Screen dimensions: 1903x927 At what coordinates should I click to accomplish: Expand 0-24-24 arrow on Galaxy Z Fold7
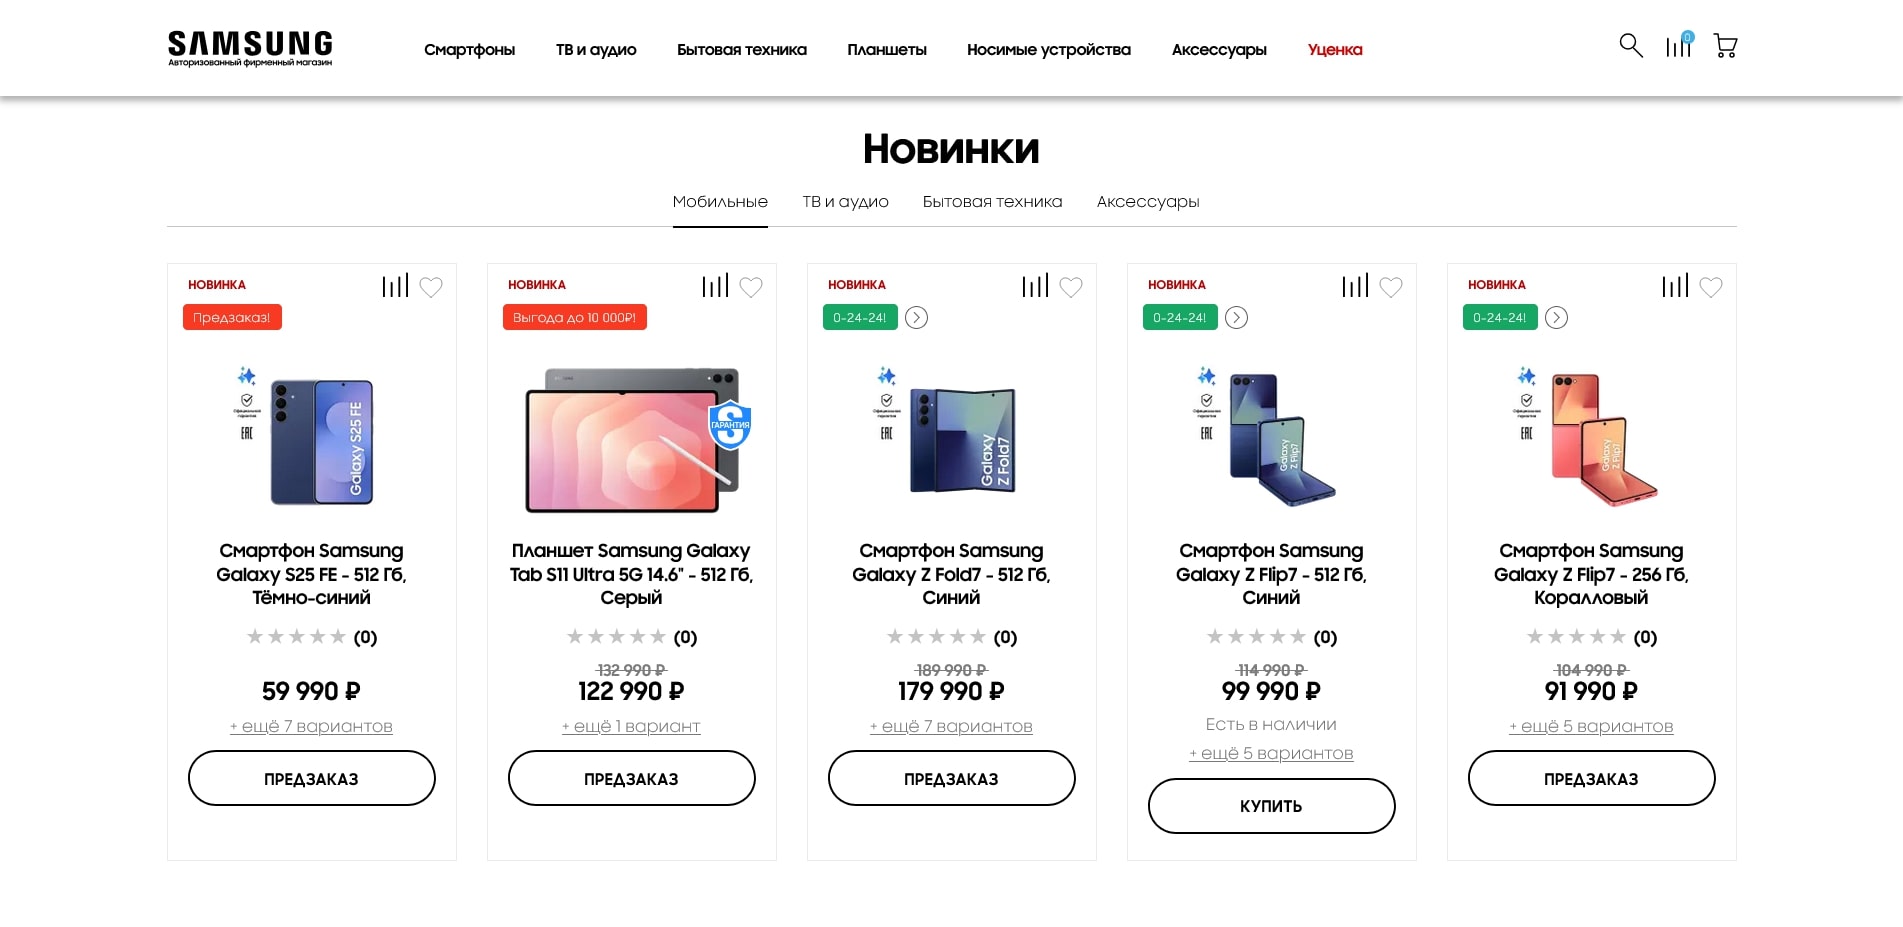916,318
